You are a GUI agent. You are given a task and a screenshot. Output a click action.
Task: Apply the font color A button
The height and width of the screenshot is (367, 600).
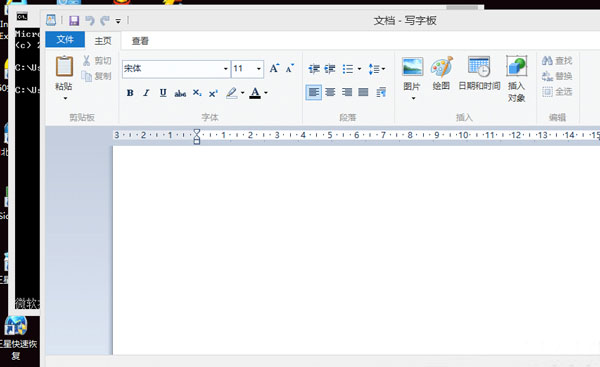(x=255, y=93)
